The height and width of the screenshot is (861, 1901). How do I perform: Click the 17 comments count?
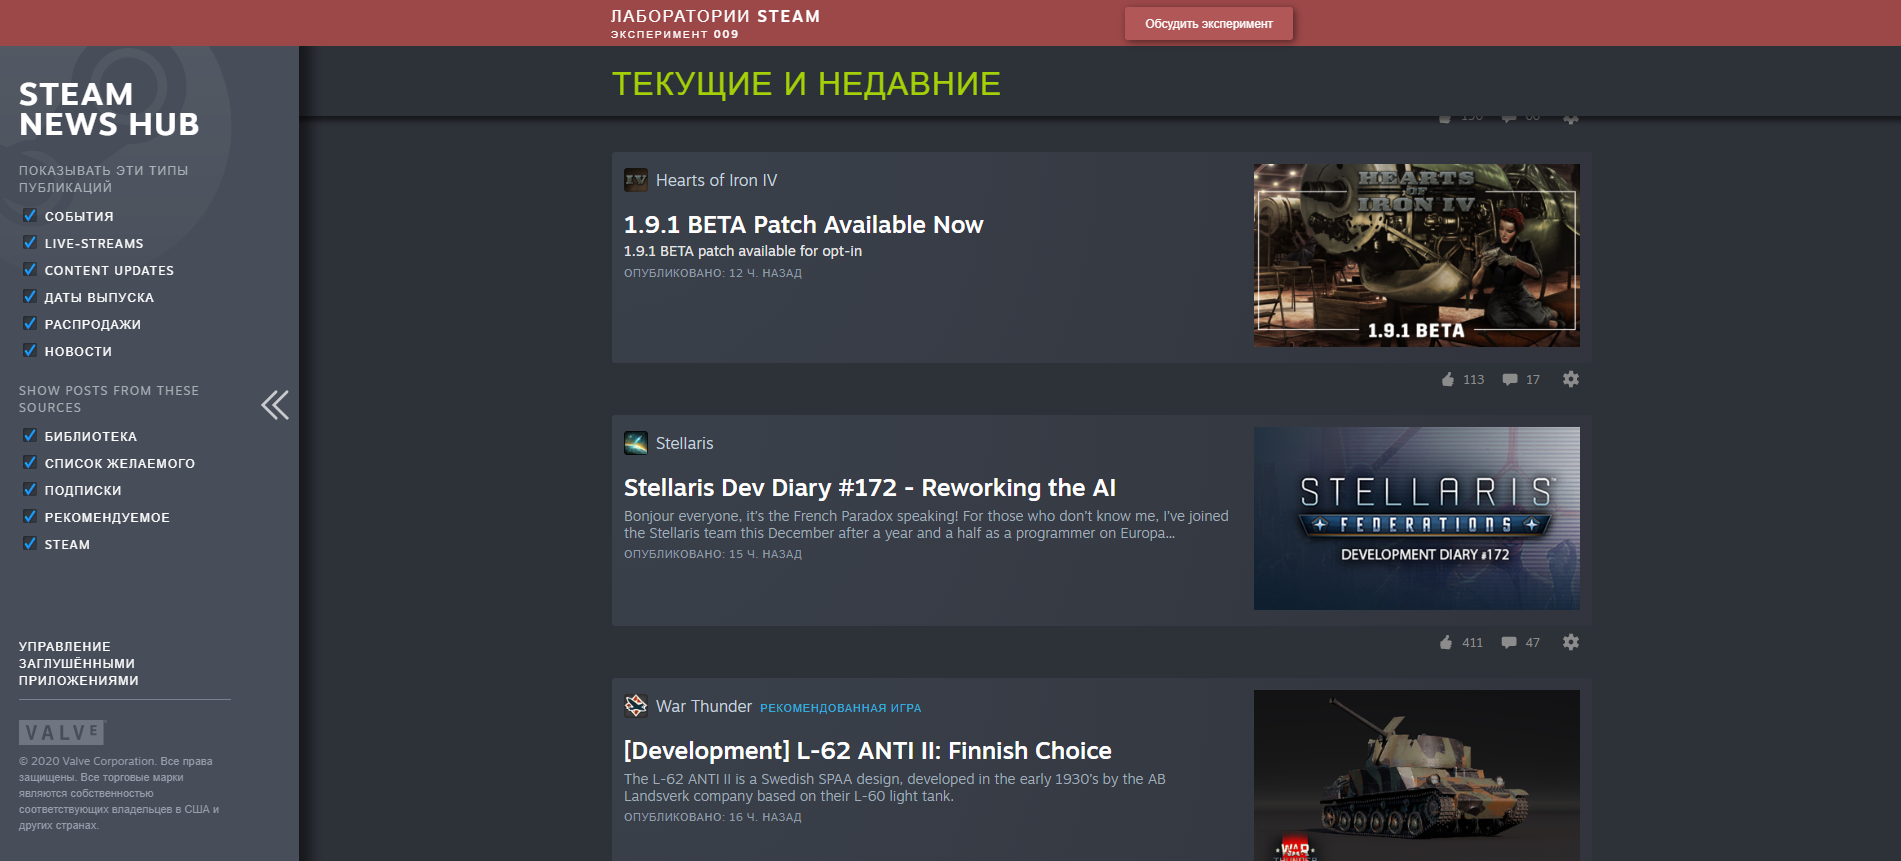pyautogui.click(x=1533, y=380)
